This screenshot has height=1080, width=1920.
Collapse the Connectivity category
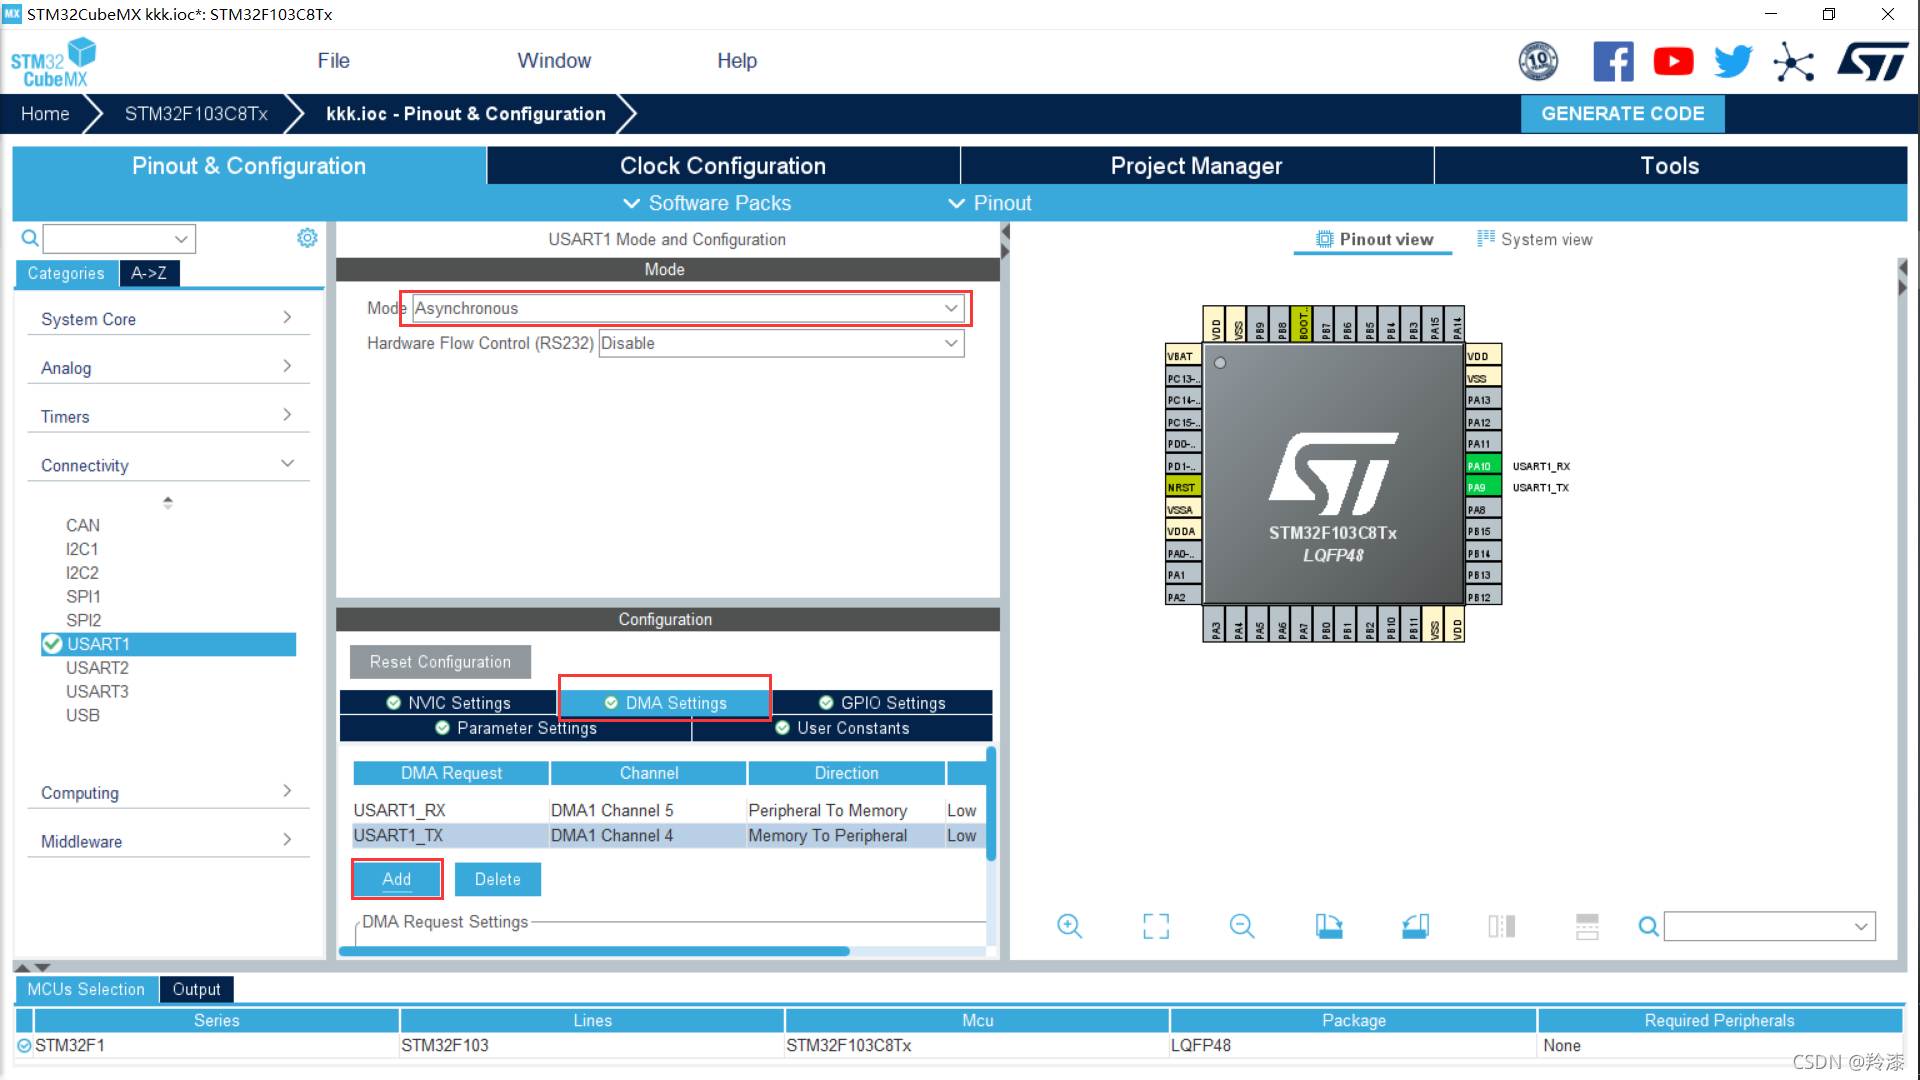click(x=167, y=466)
